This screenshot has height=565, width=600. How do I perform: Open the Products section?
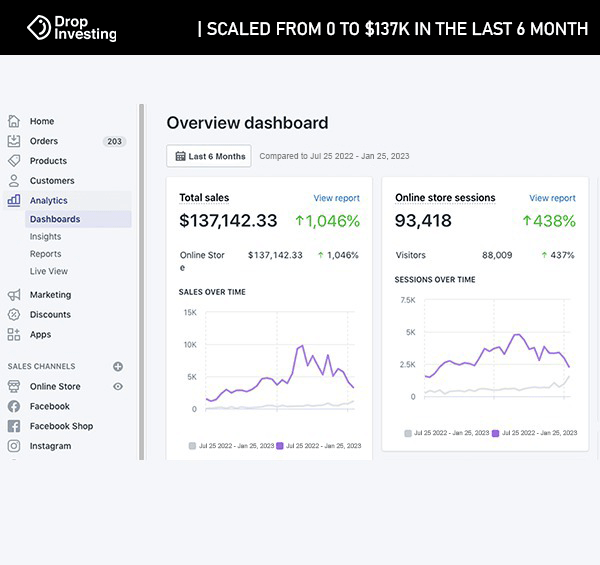(48, 161)
